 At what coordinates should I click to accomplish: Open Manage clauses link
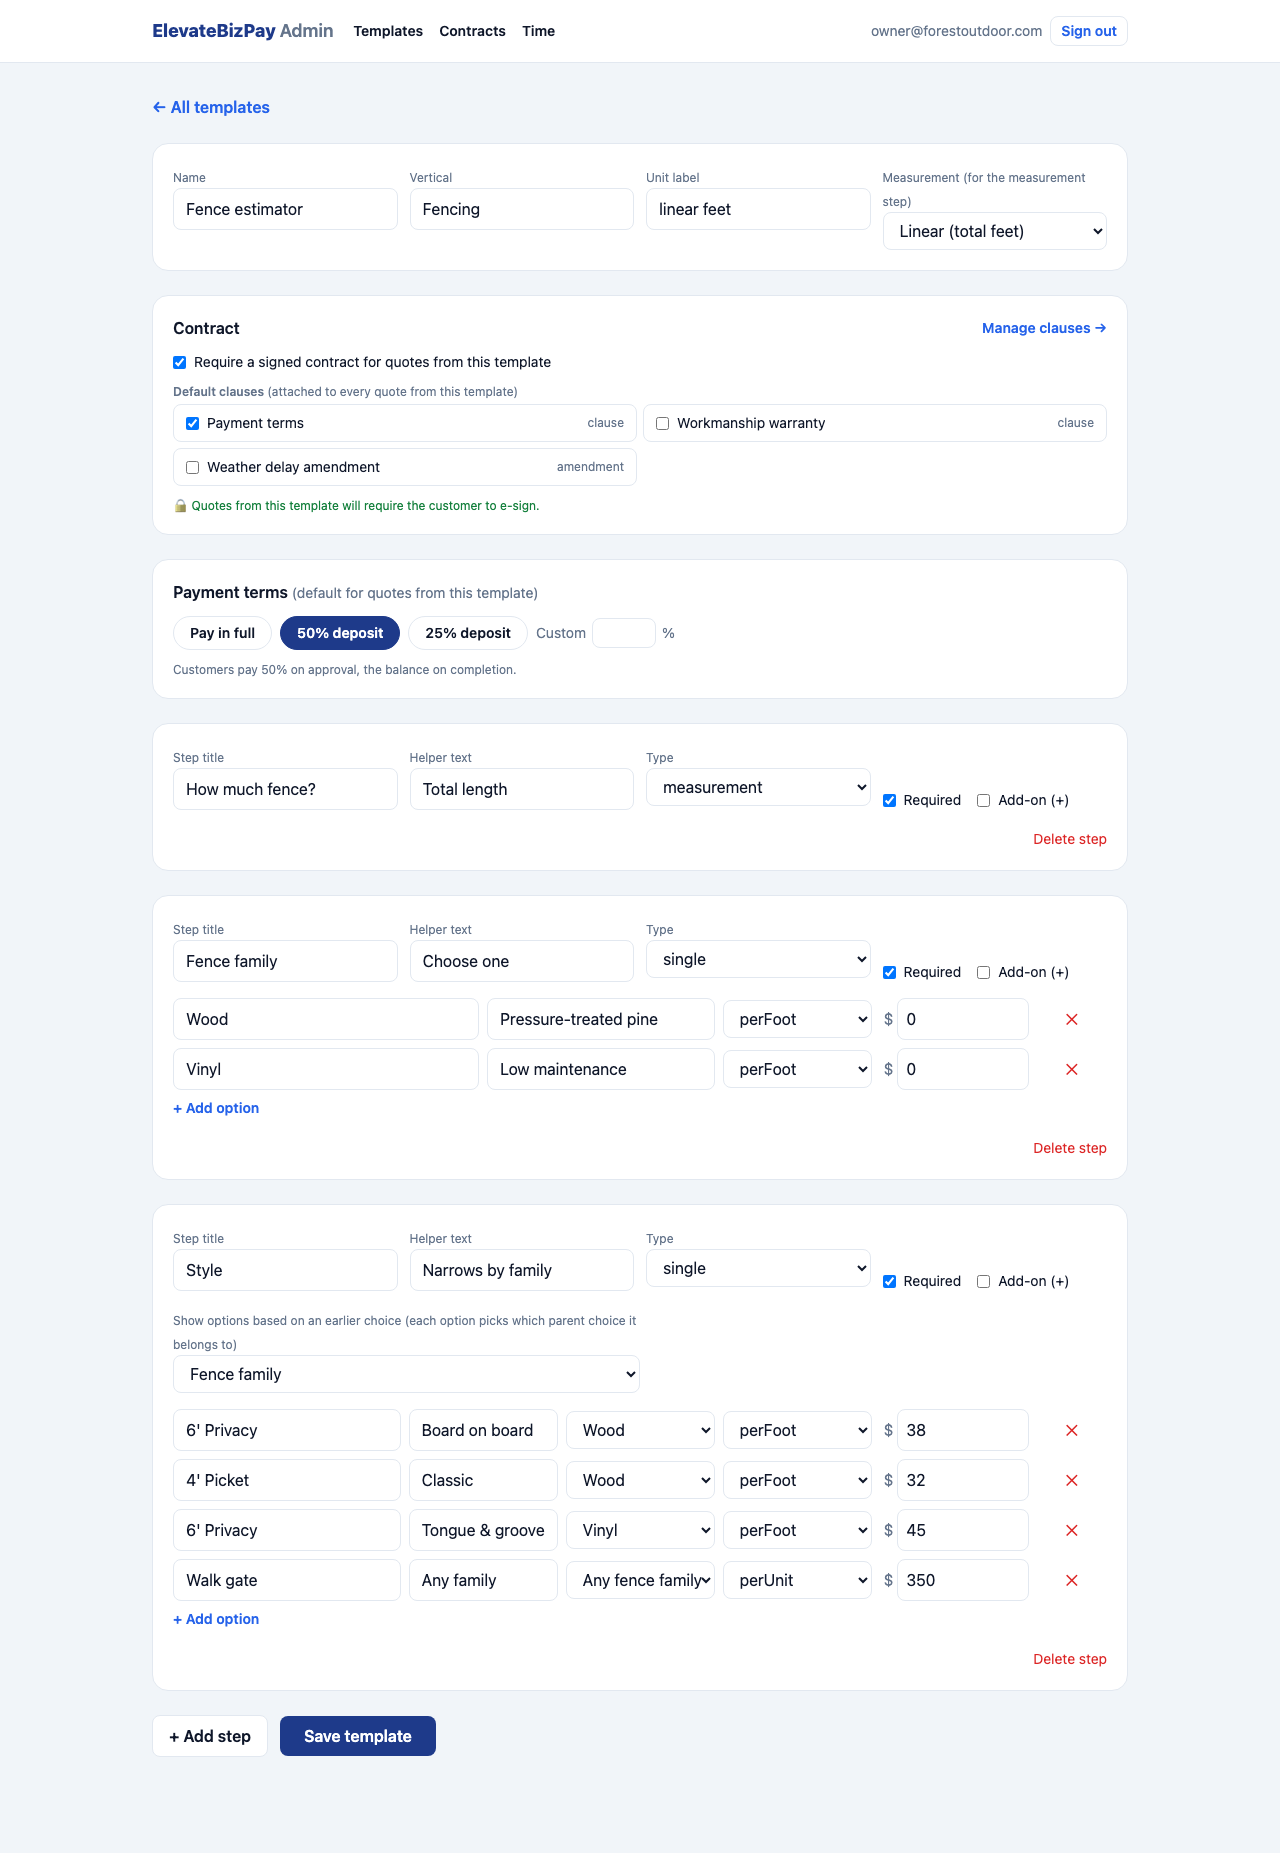click(x=1044, y=328)
